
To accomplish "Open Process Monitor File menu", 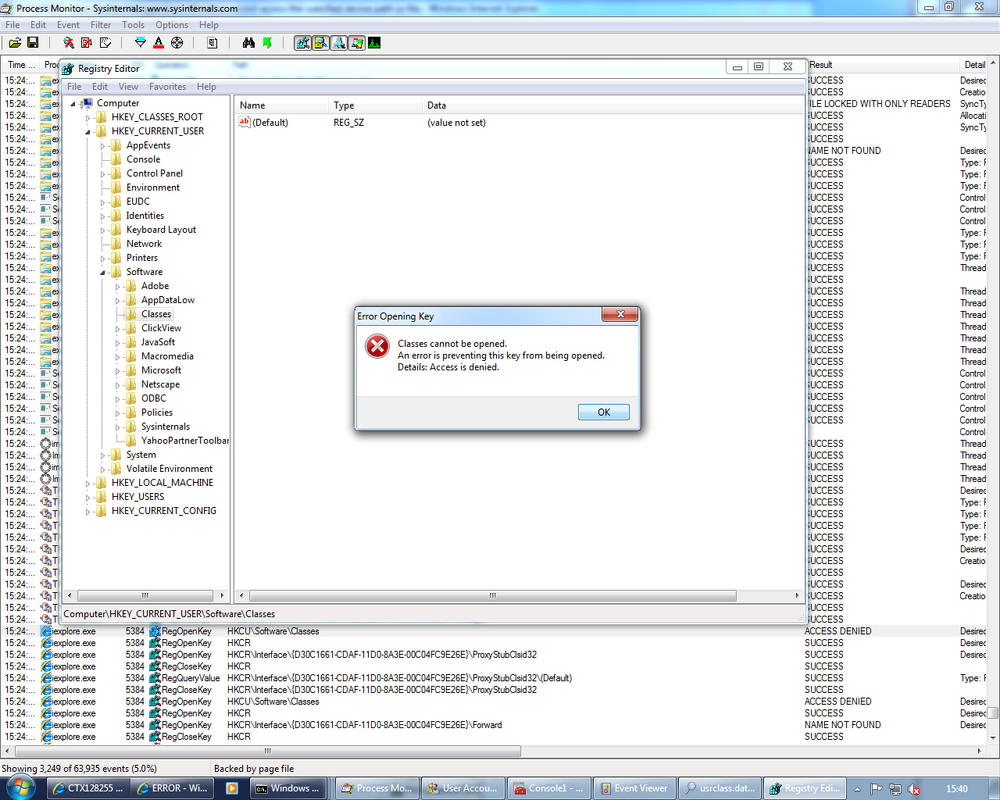I will point(12,25).
